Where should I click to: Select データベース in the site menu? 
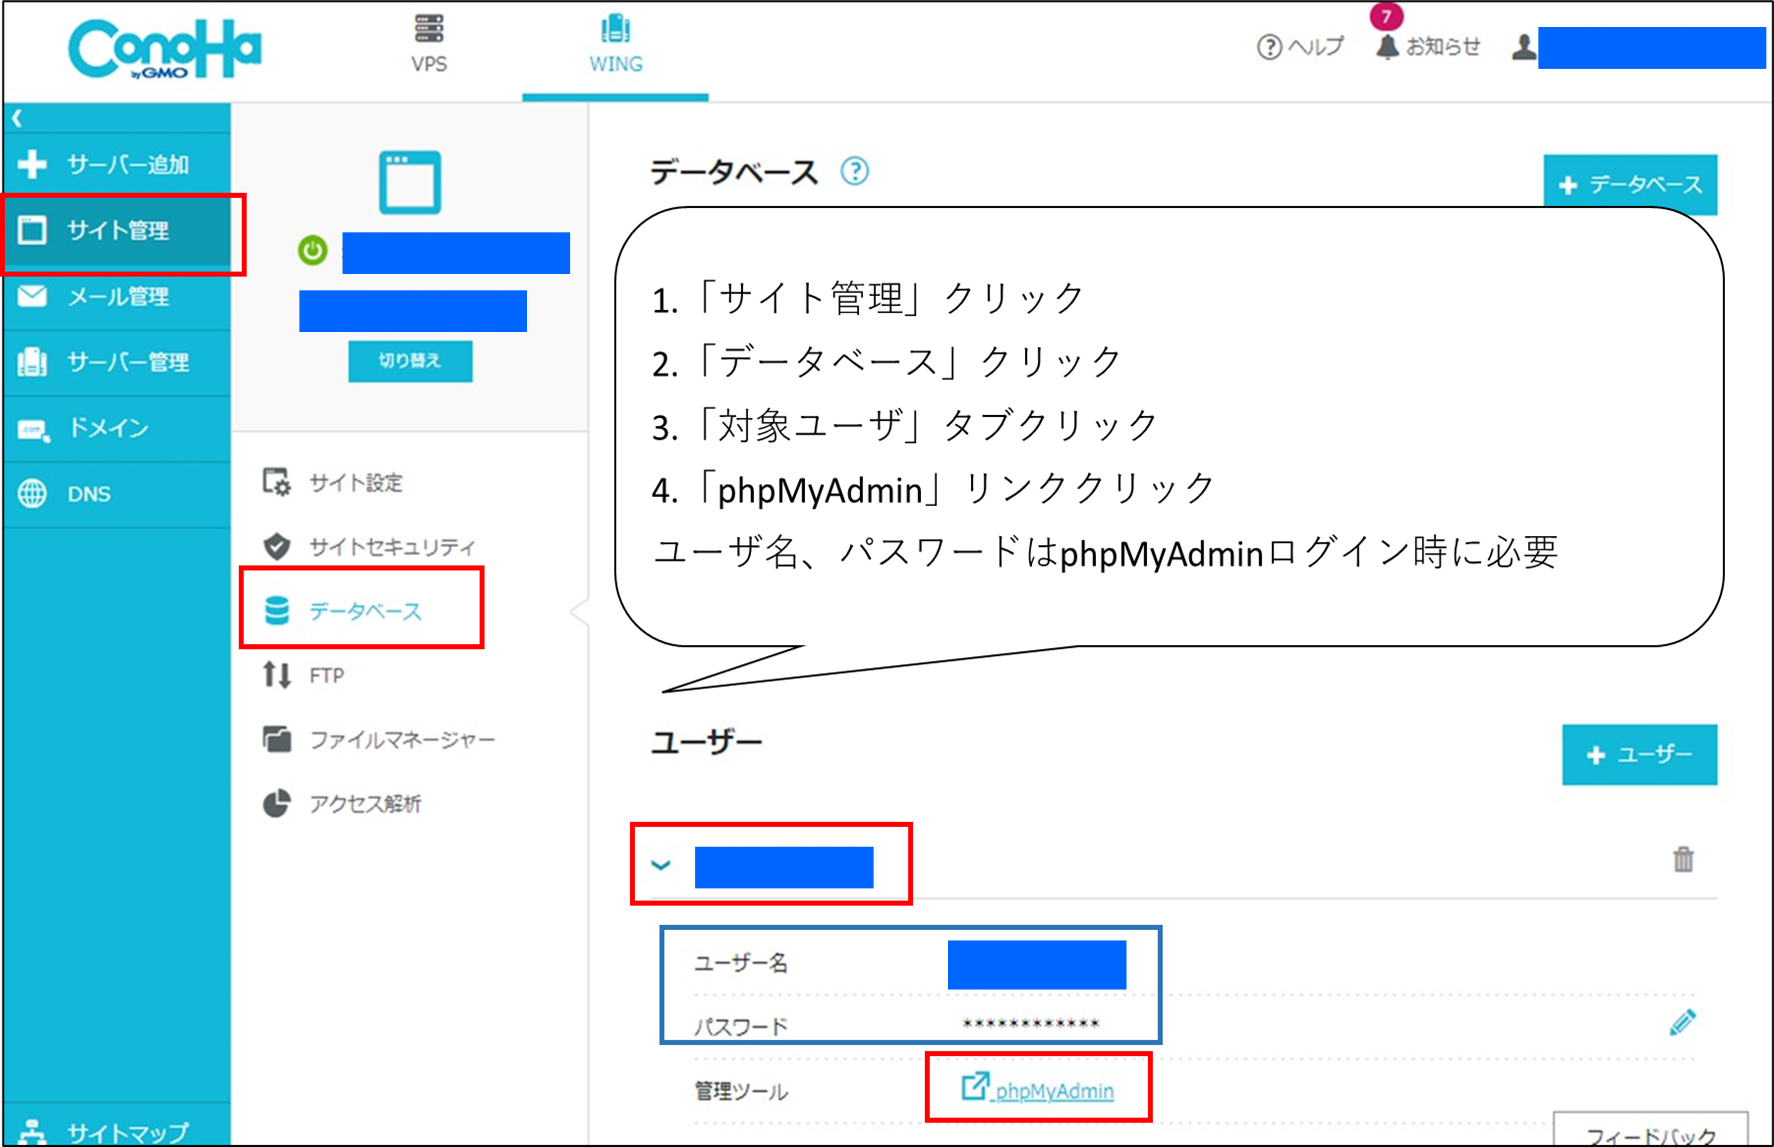(364, 610)
